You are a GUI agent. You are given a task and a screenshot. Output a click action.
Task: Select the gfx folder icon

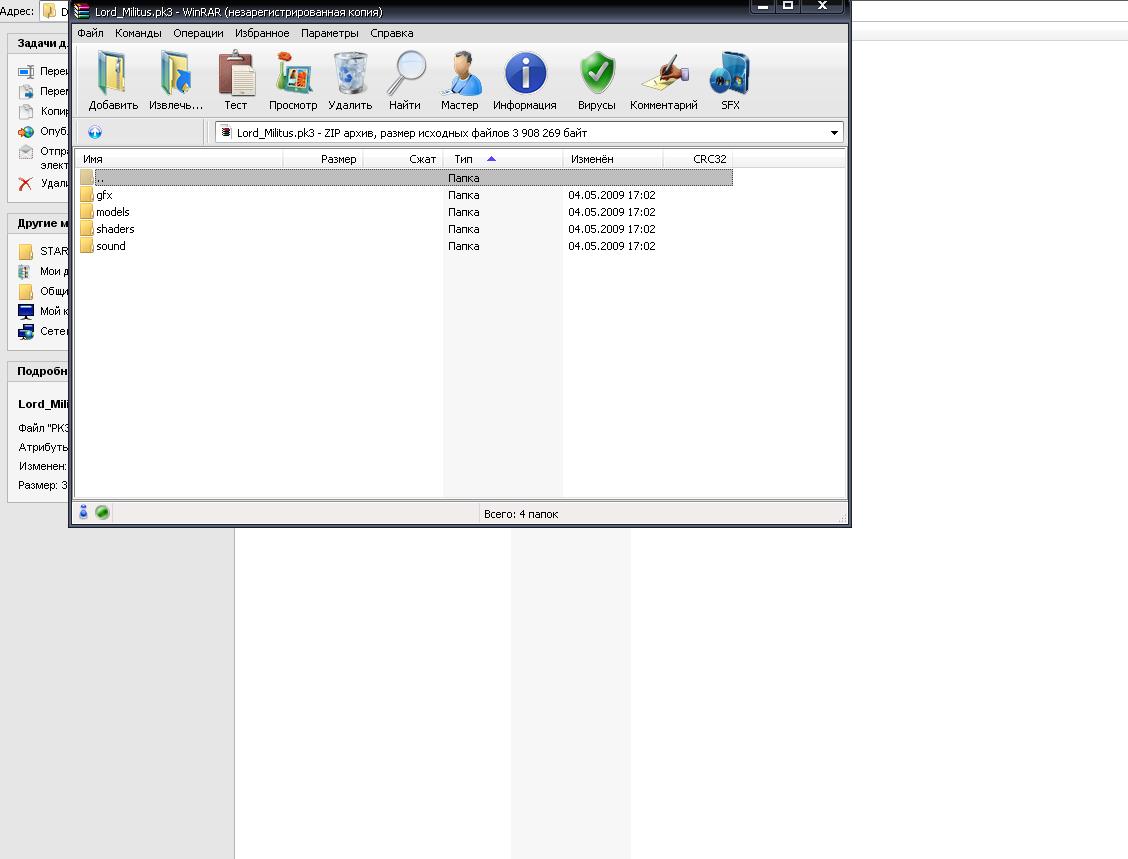pyautogui.click(x=87, y=195)
